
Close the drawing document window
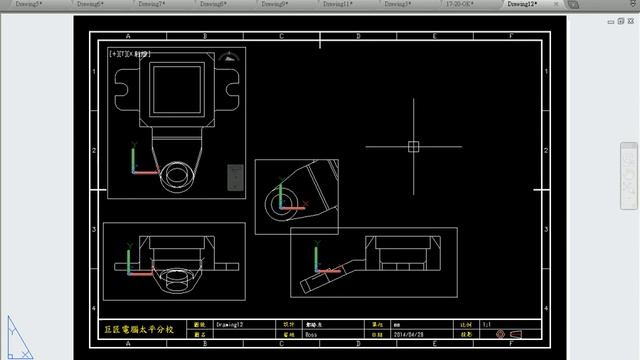pos(631,21)
